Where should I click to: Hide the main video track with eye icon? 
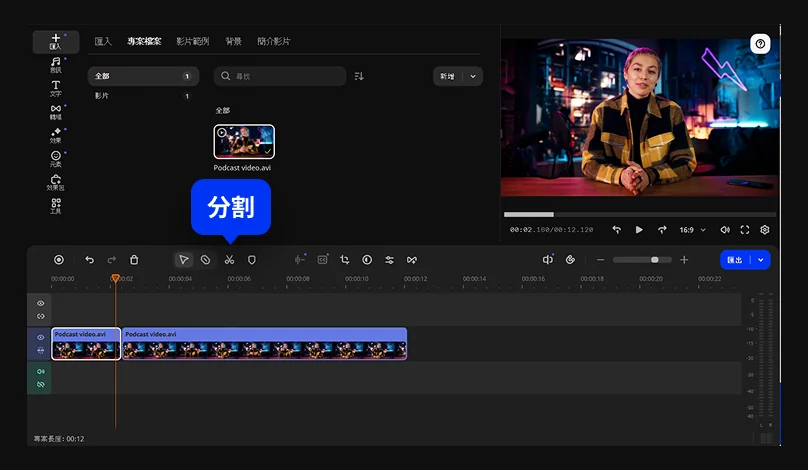pos(41,338)
